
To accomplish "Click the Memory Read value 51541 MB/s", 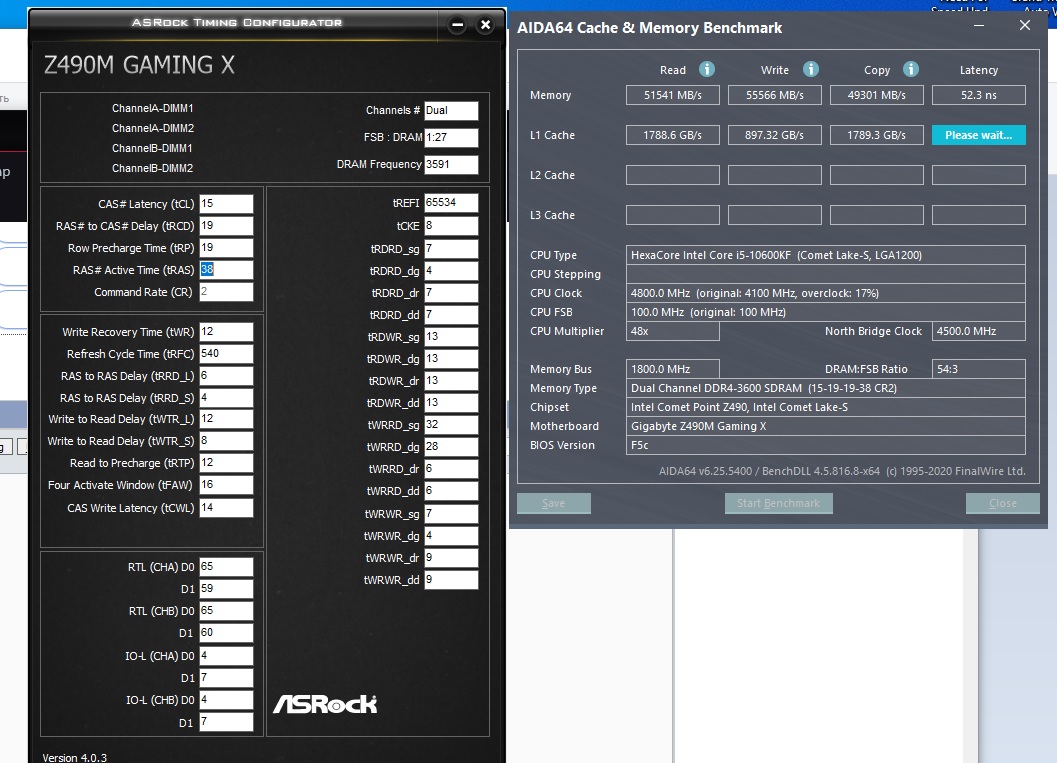I will [x=673, y=95].
